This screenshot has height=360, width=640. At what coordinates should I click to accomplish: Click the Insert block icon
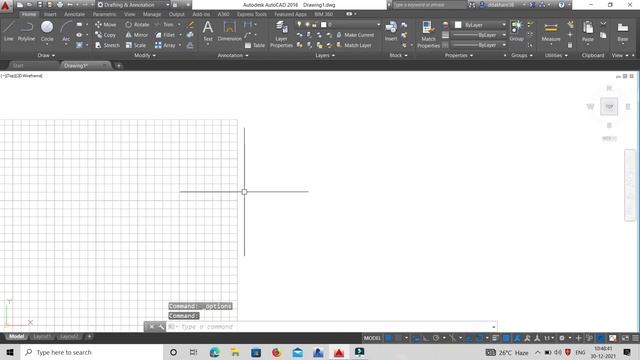pos(391,31)
